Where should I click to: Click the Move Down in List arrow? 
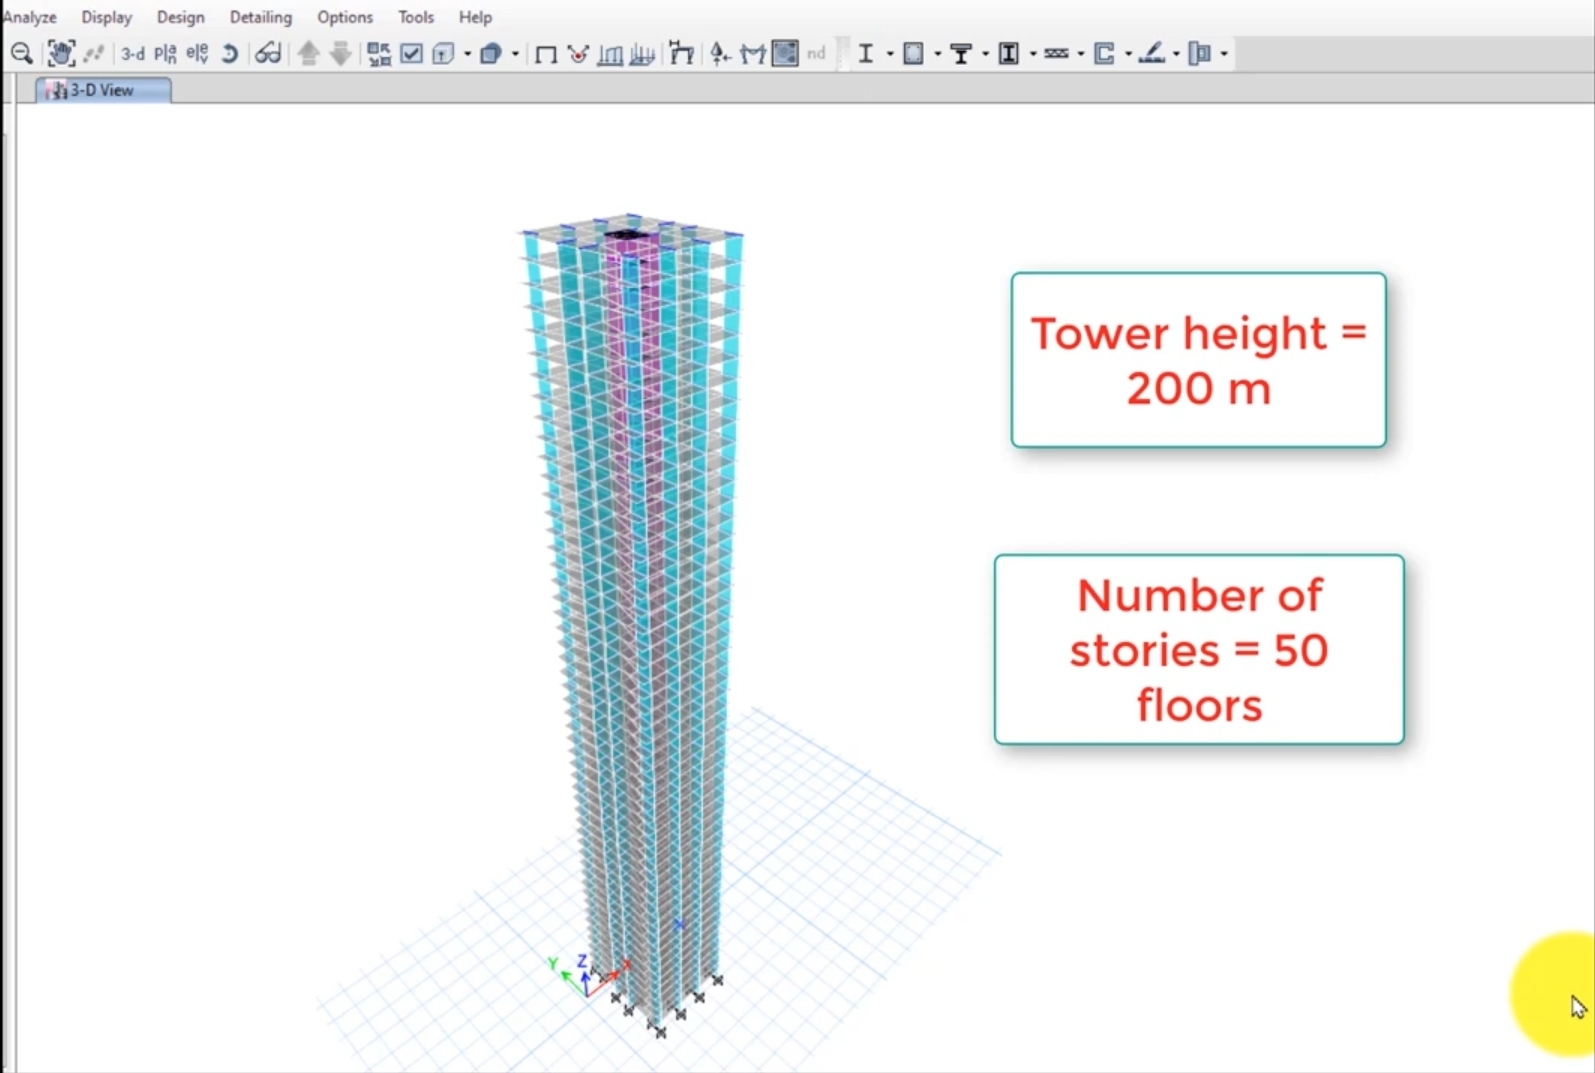(341, 54)
